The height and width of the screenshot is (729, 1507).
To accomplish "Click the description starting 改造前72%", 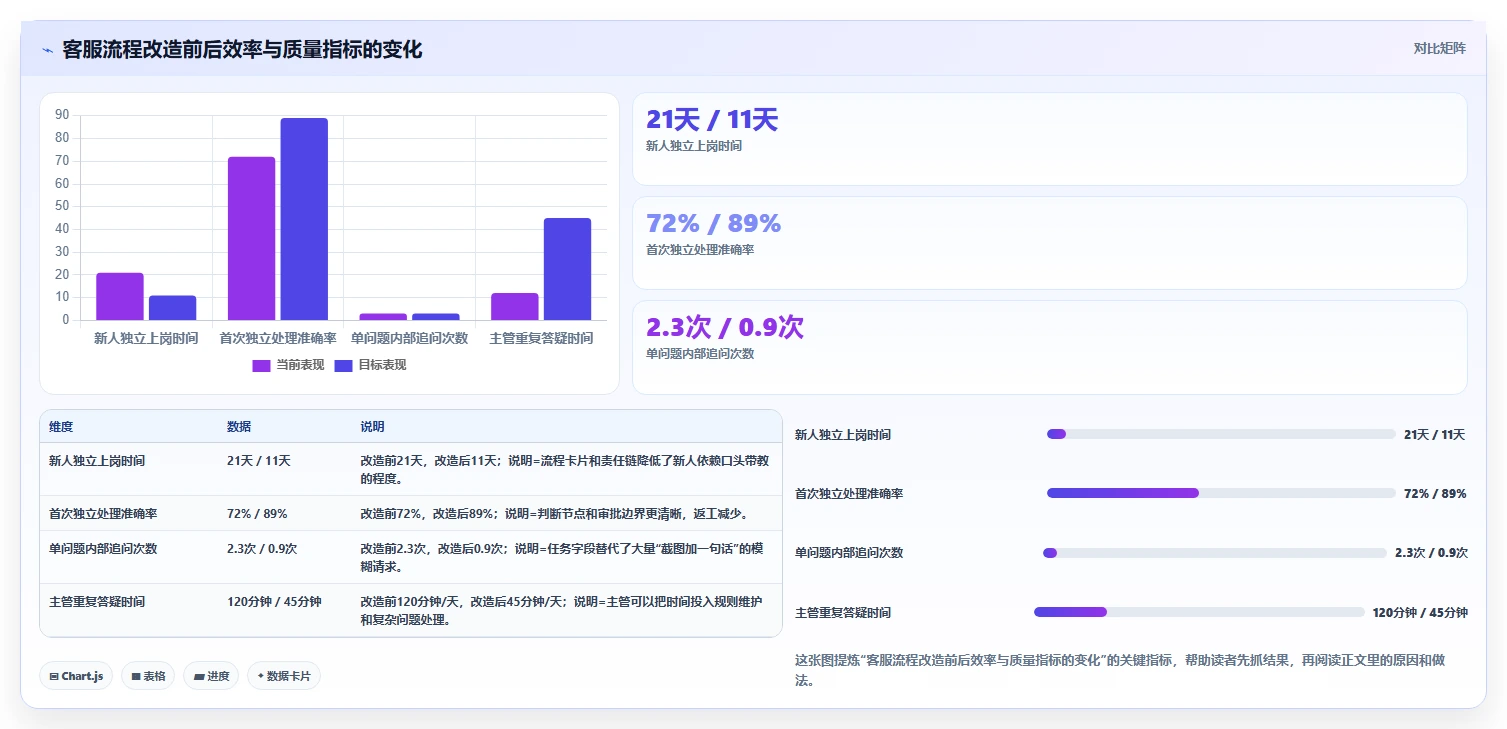I will point(555,514).
